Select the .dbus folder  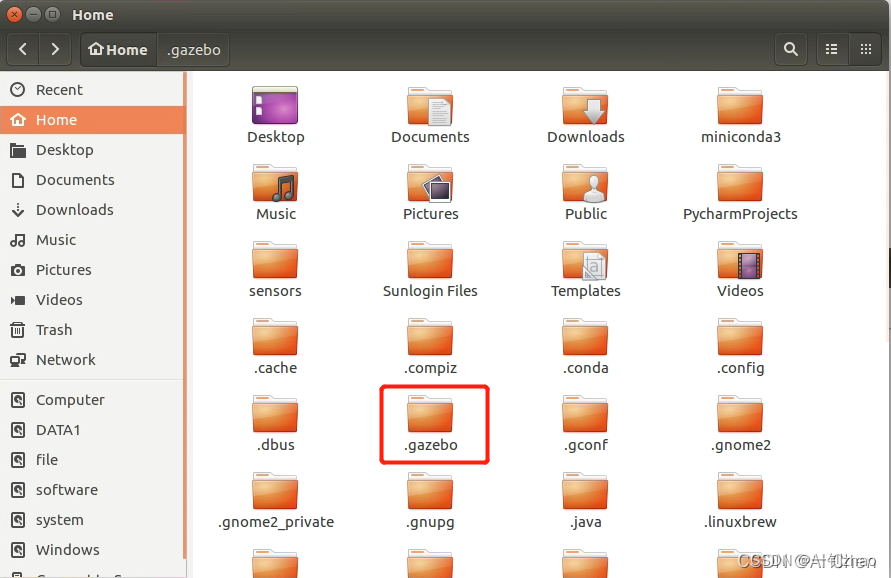[x=276, y=423]
